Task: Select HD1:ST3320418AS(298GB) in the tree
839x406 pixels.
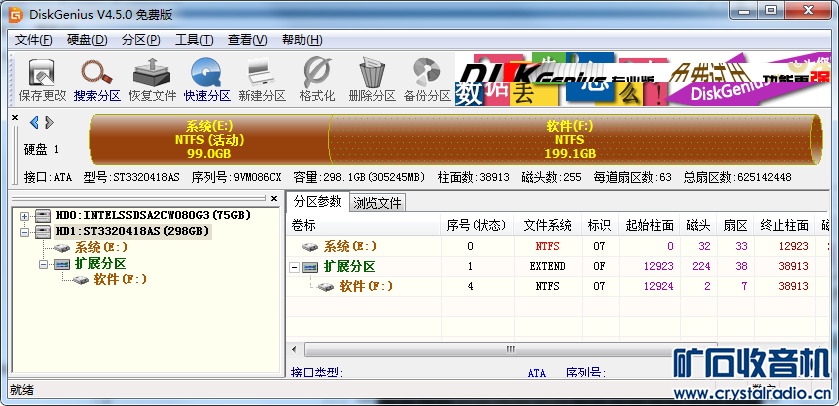Action: point(132,232)
